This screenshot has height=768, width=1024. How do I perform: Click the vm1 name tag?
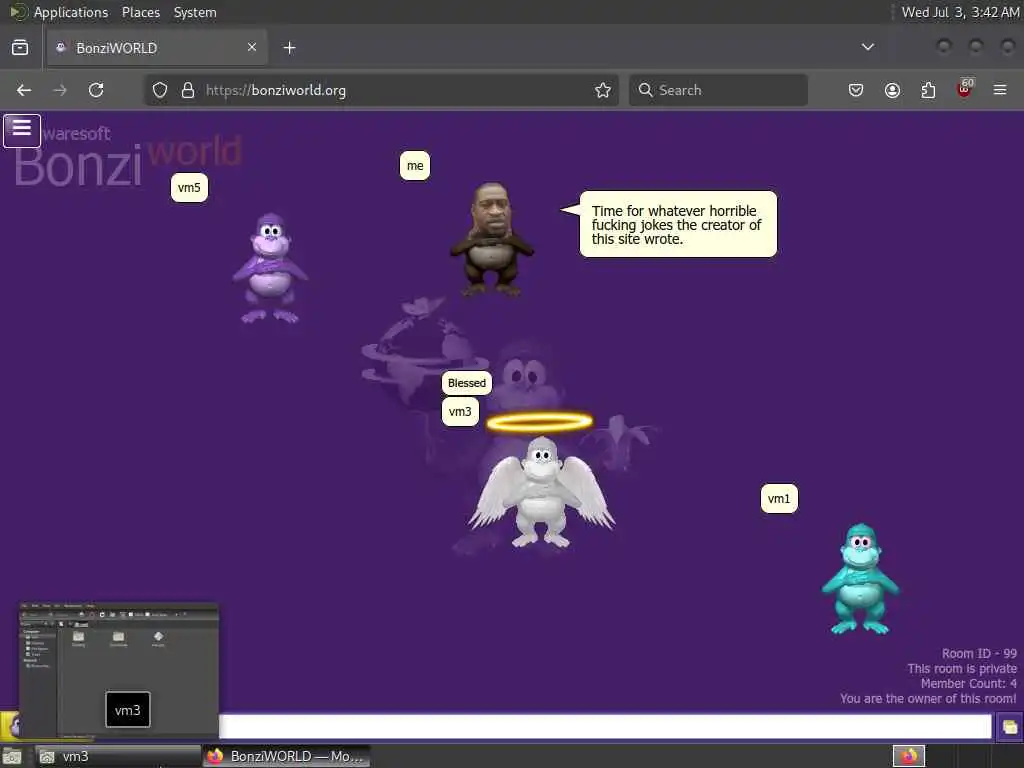click(x=779, y=499)
